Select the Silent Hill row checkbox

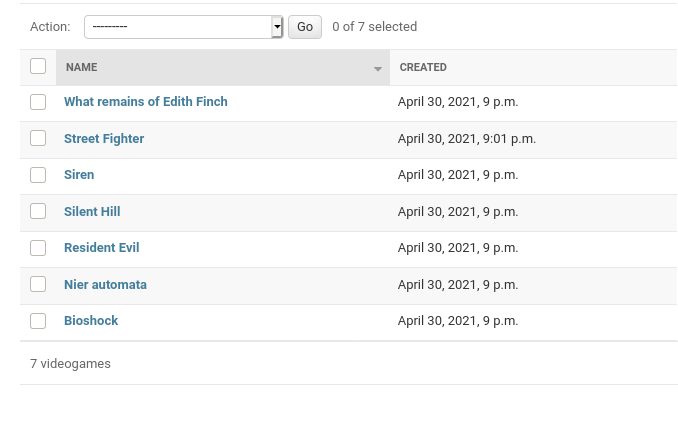[38, 212]
